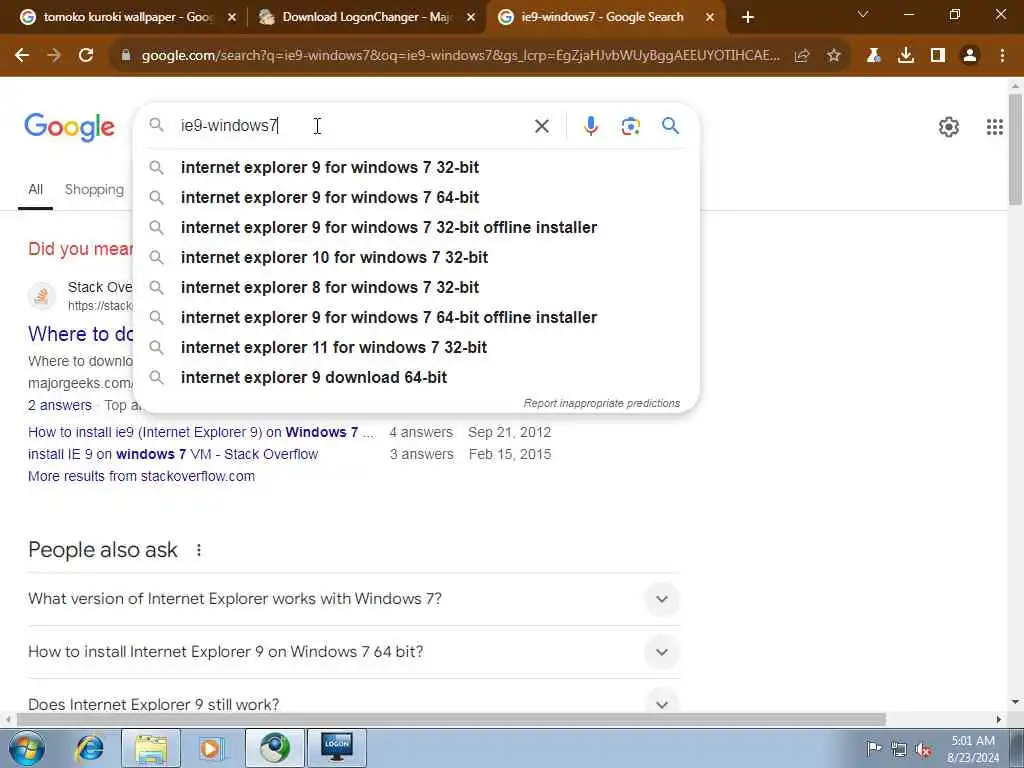Reload the current page
Screen dimensions: 1024x768
(x=86, y=56)
